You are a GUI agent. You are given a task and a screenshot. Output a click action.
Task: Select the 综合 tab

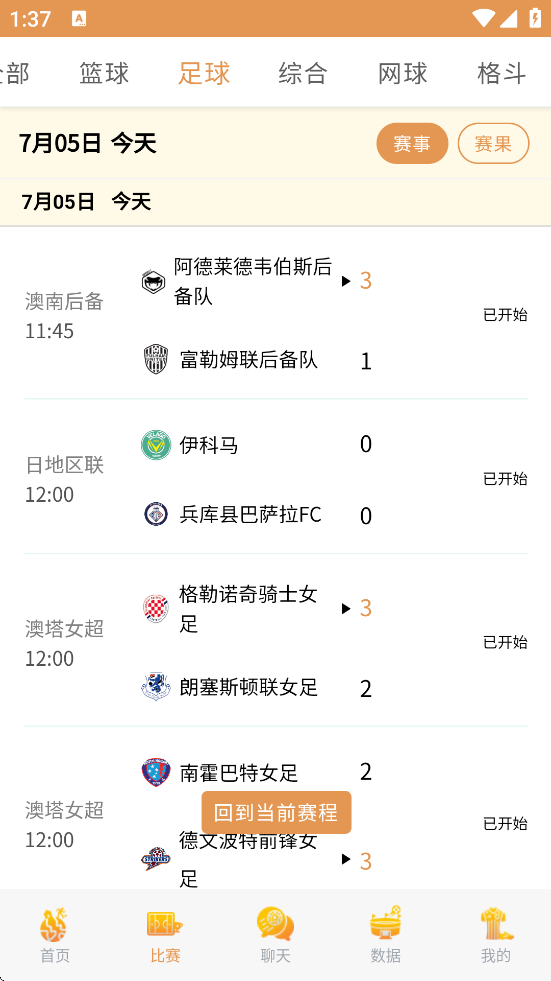pos(303,73)
